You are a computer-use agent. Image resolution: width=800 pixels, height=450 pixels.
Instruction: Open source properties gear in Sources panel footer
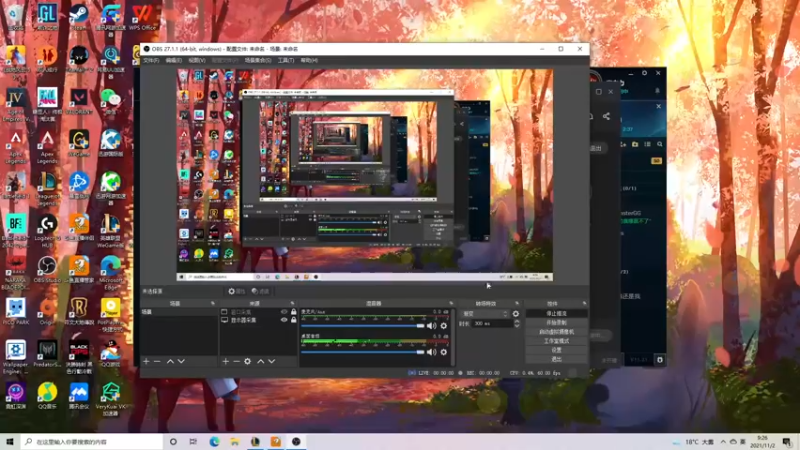pyautogui.click(x=247, y=361)
